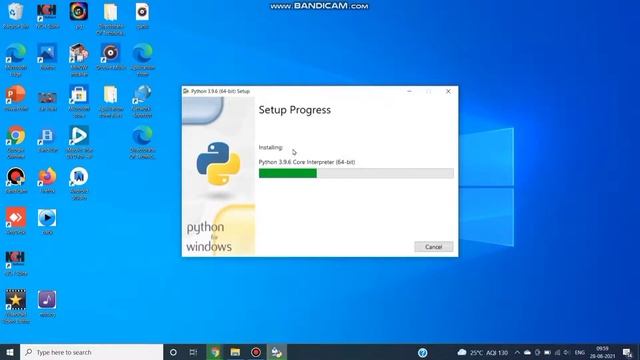Image resolution: width=640 pixels, height=360 pixels.
Task: Click the Python installer taskbar button
Action: [x=276, y=352]
